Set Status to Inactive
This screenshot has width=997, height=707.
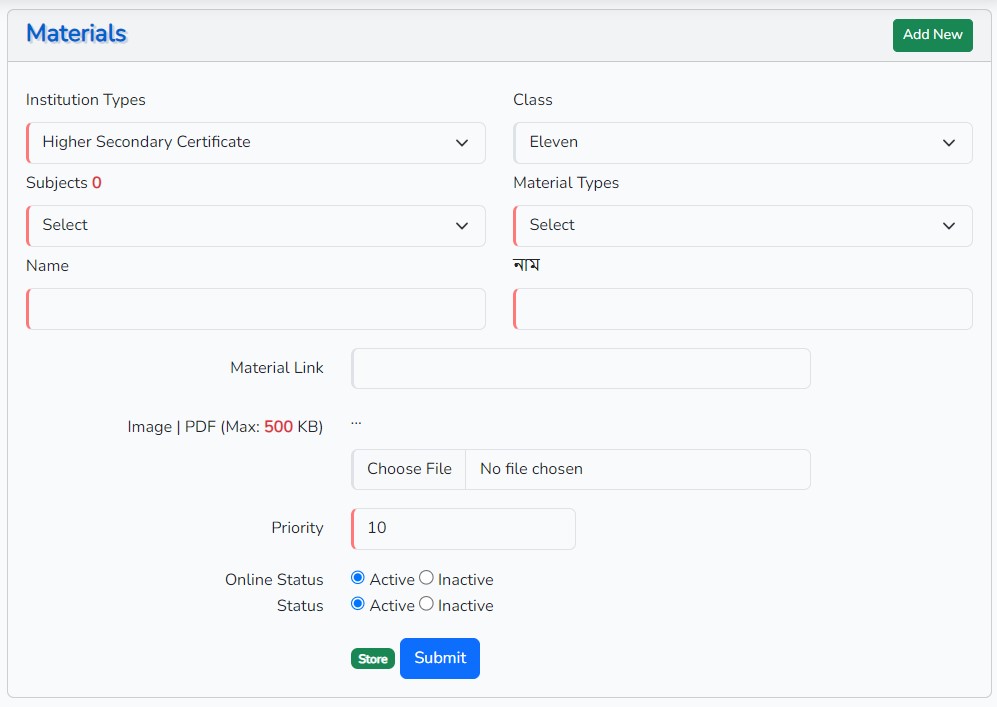[x=426, y=604]
